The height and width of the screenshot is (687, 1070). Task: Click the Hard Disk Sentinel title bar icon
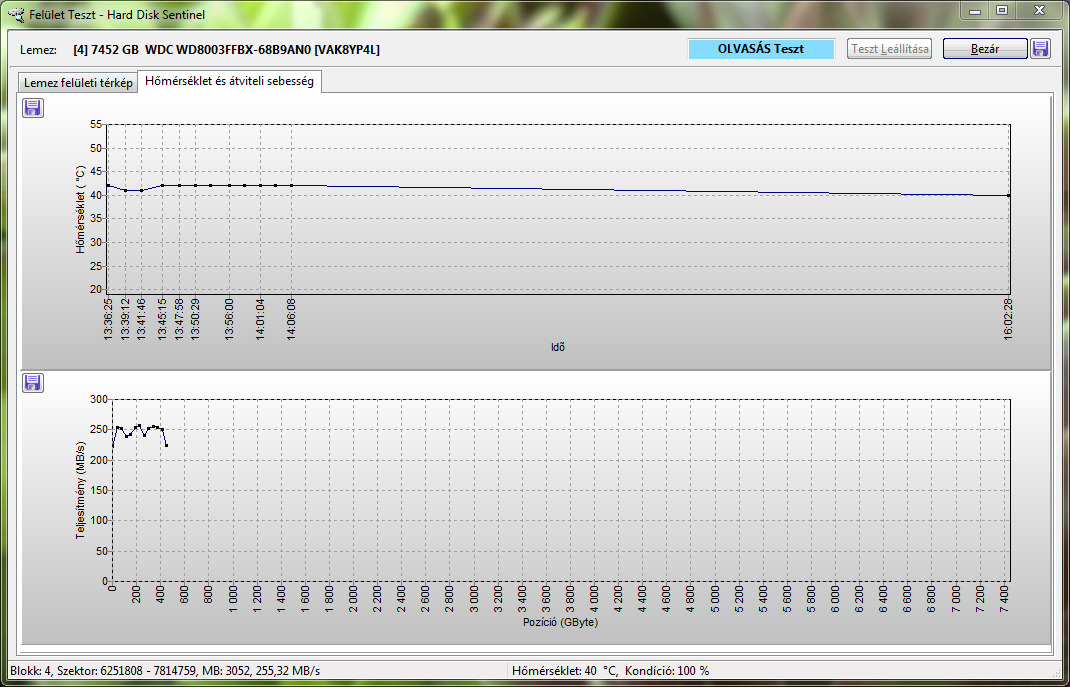17,14
